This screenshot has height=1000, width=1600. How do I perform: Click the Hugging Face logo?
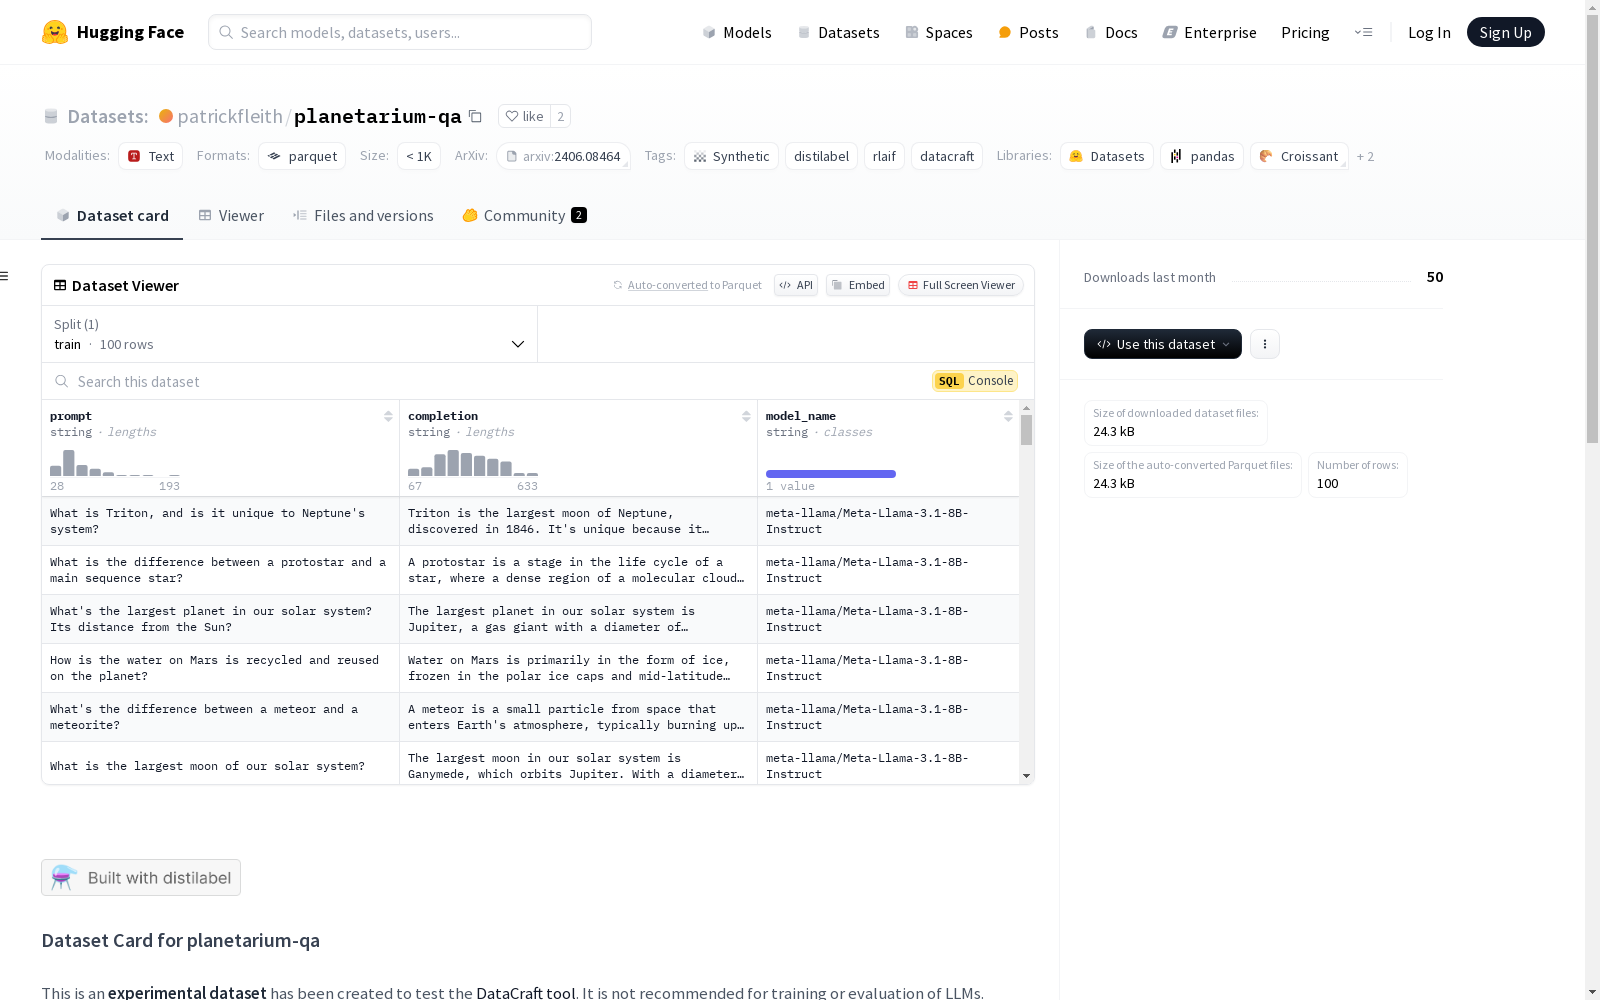(112, 32)
